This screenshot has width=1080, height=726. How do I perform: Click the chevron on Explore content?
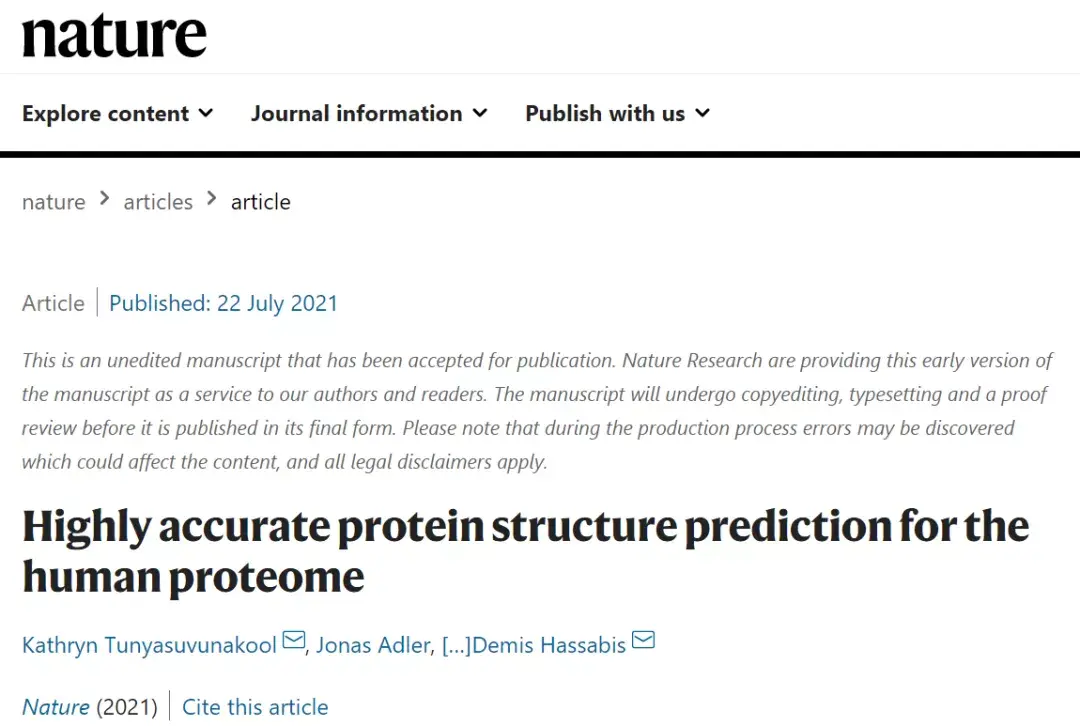pos(207,113)
